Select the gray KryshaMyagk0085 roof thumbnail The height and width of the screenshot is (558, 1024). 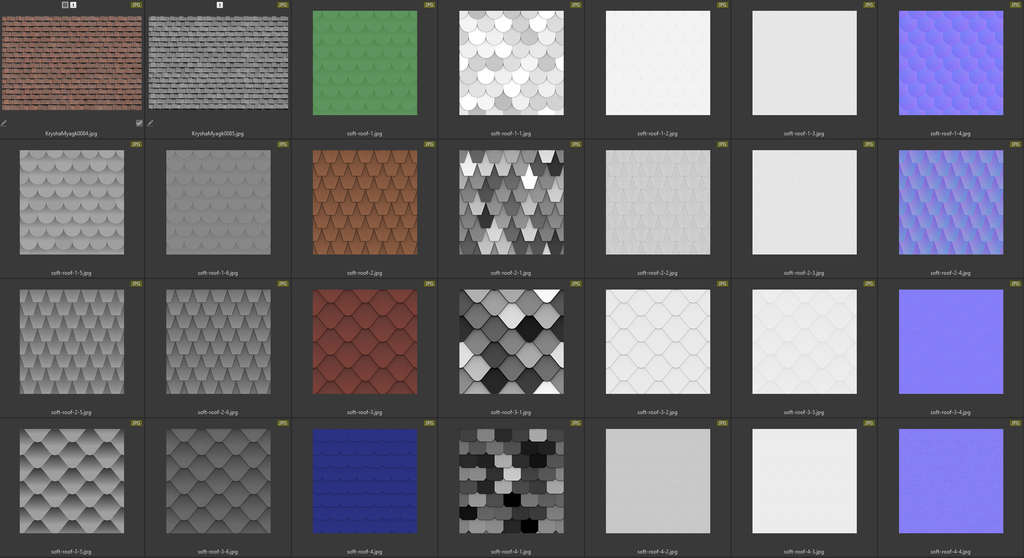point(218,63)
